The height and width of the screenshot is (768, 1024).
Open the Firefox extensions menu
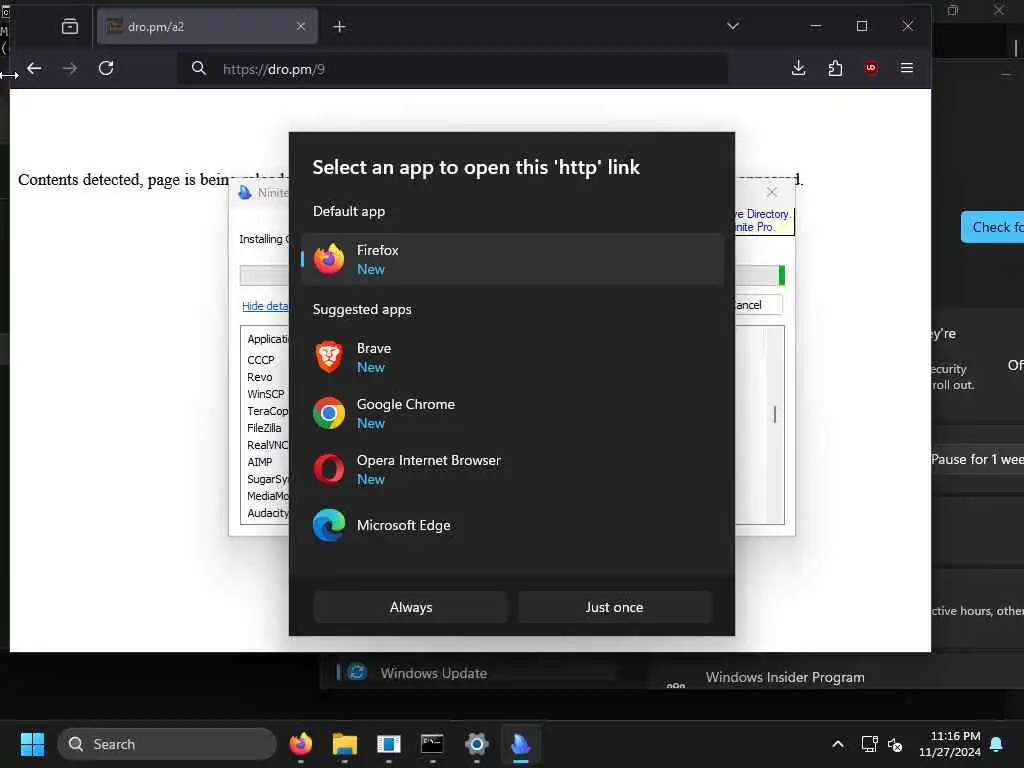(835, 68)
